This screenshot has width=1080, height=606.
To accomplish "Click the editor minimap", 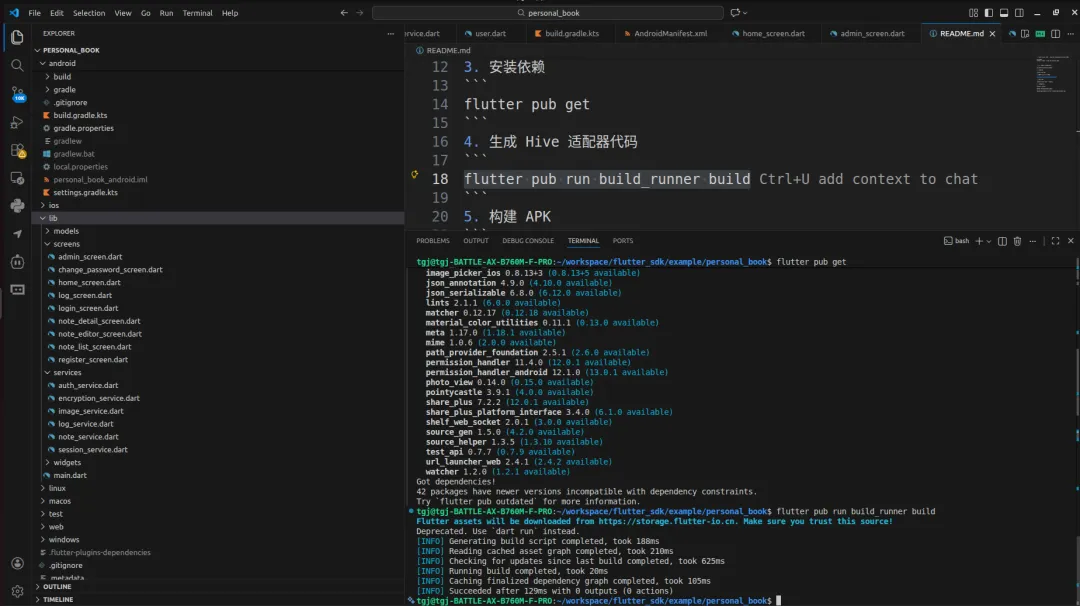I will [1052, 74].
